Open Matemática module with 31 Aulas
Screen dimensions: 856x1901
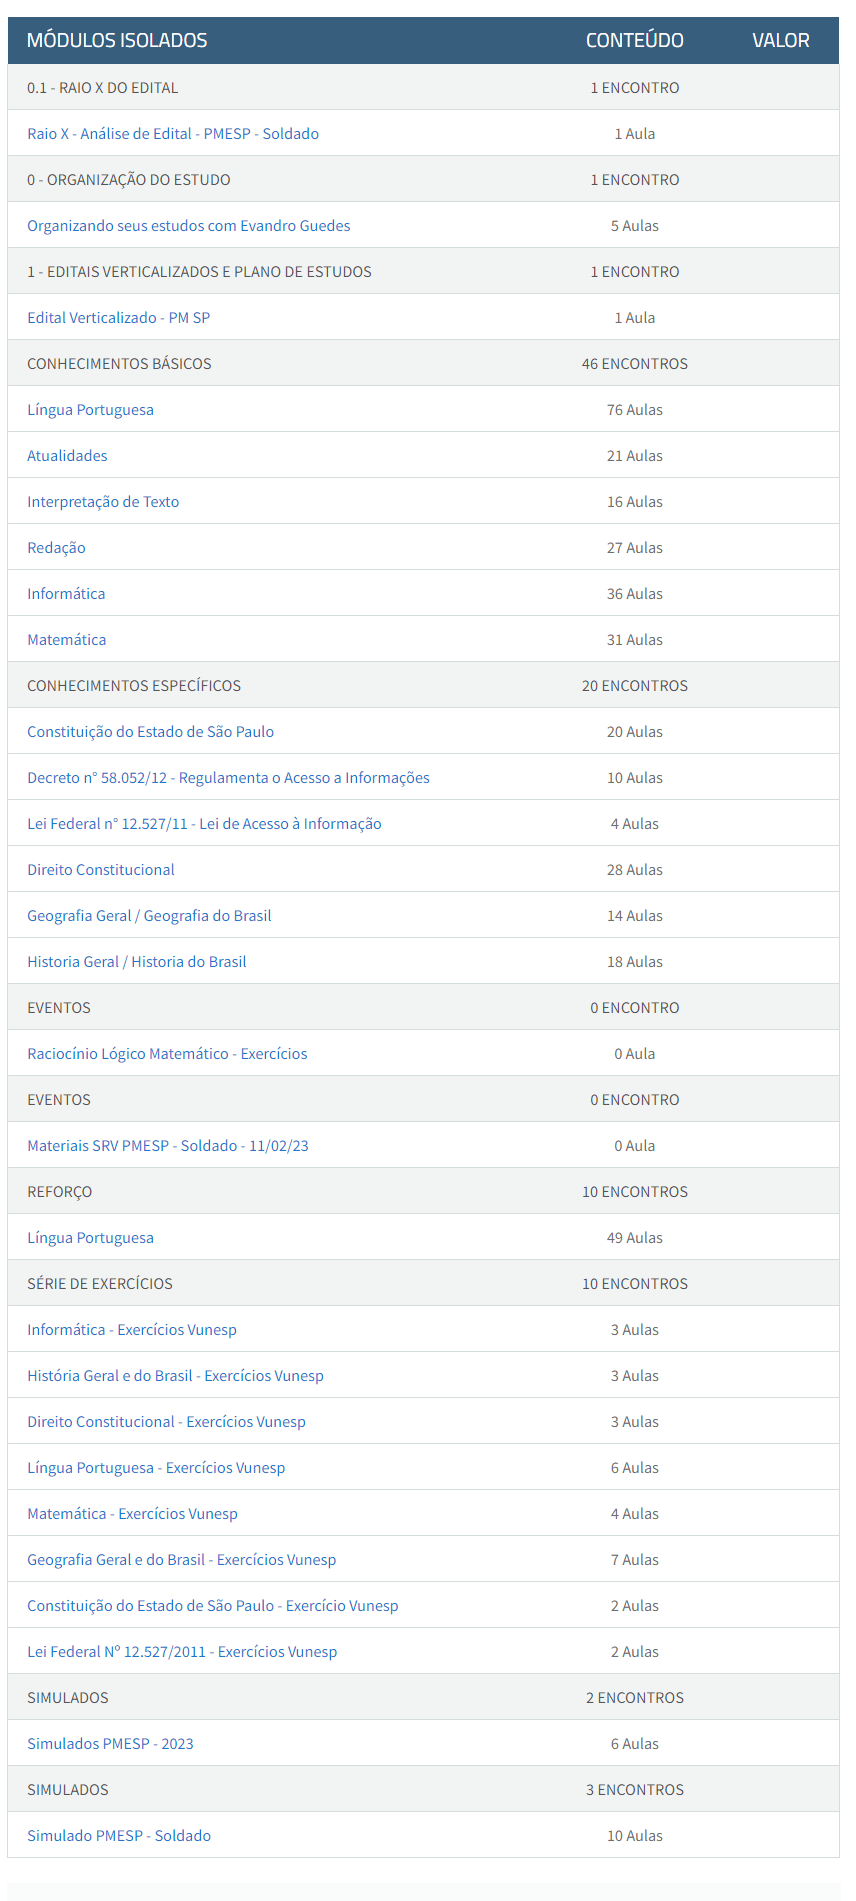(66, 640)
